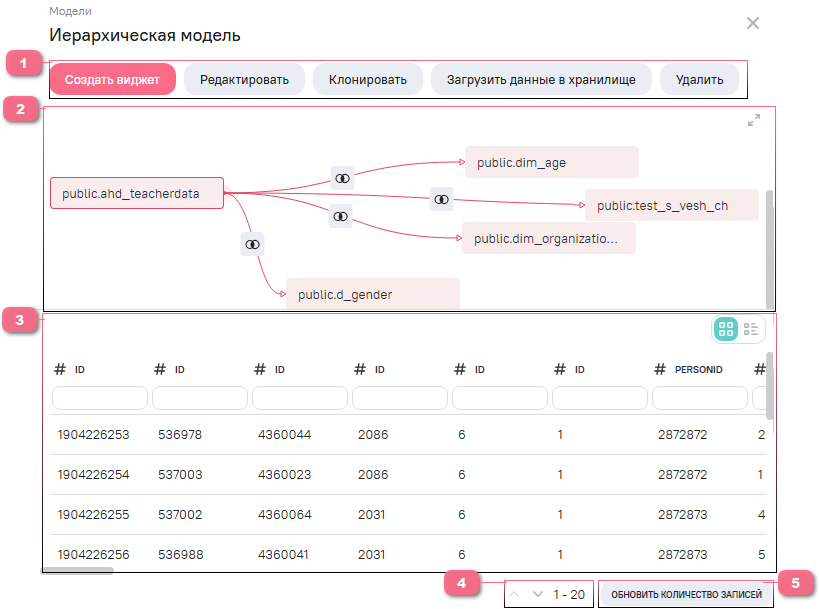Screen dimensions: 819x609
Task: Click the join icon toward public.dim_age
Action: 342,177
